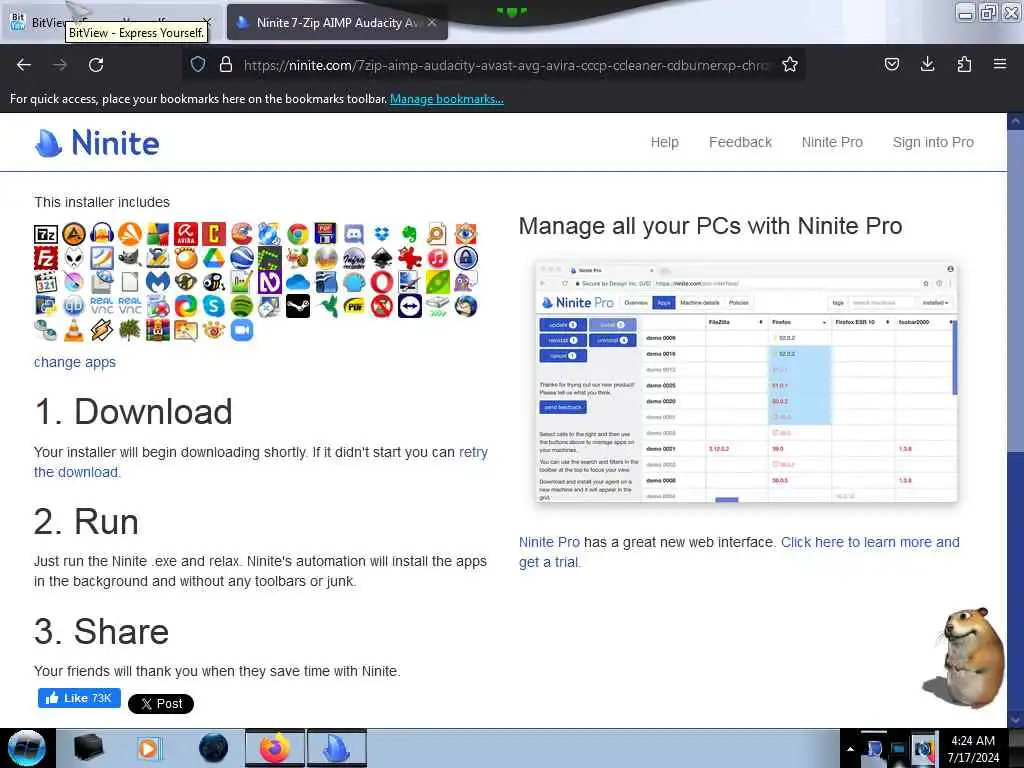This screenshot has height=768, width=1024.
Task: Click the GIMP icon
Action: 130,258
